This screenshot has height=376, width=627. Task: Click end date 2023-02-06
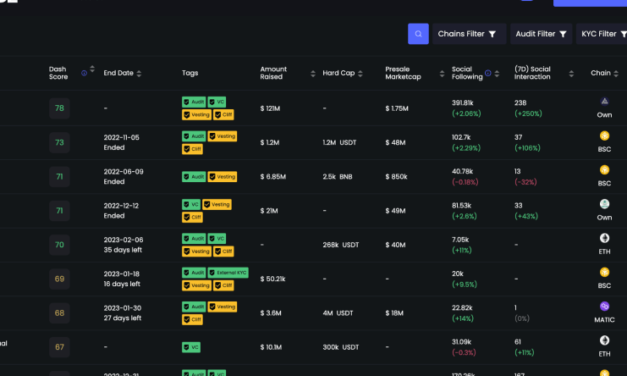pyautogui.click(x=123, y=240)
